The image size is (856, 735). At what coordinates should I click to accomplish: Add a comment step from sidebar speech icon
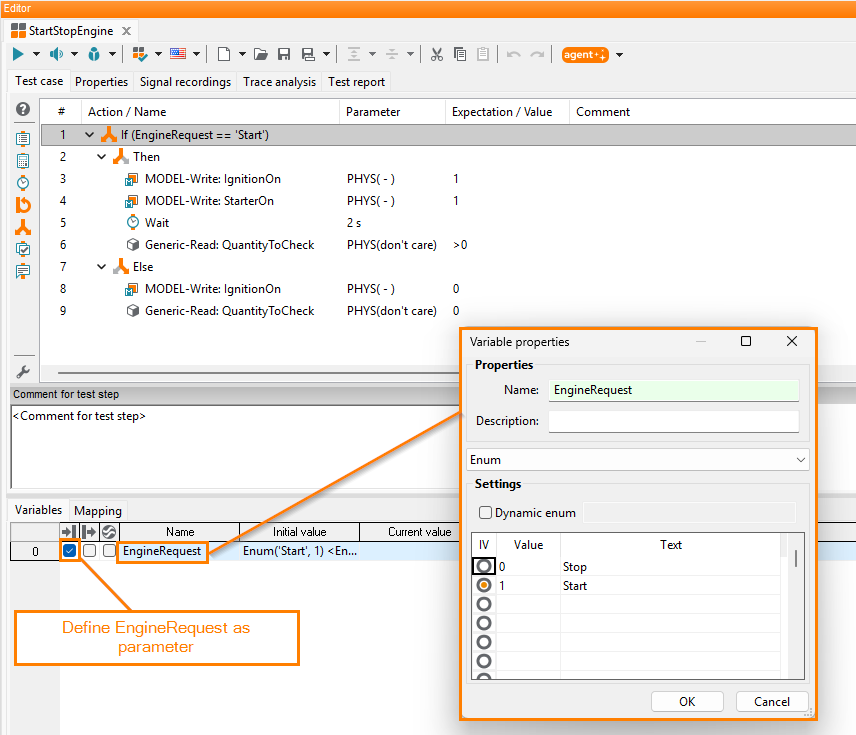point(23,271)
